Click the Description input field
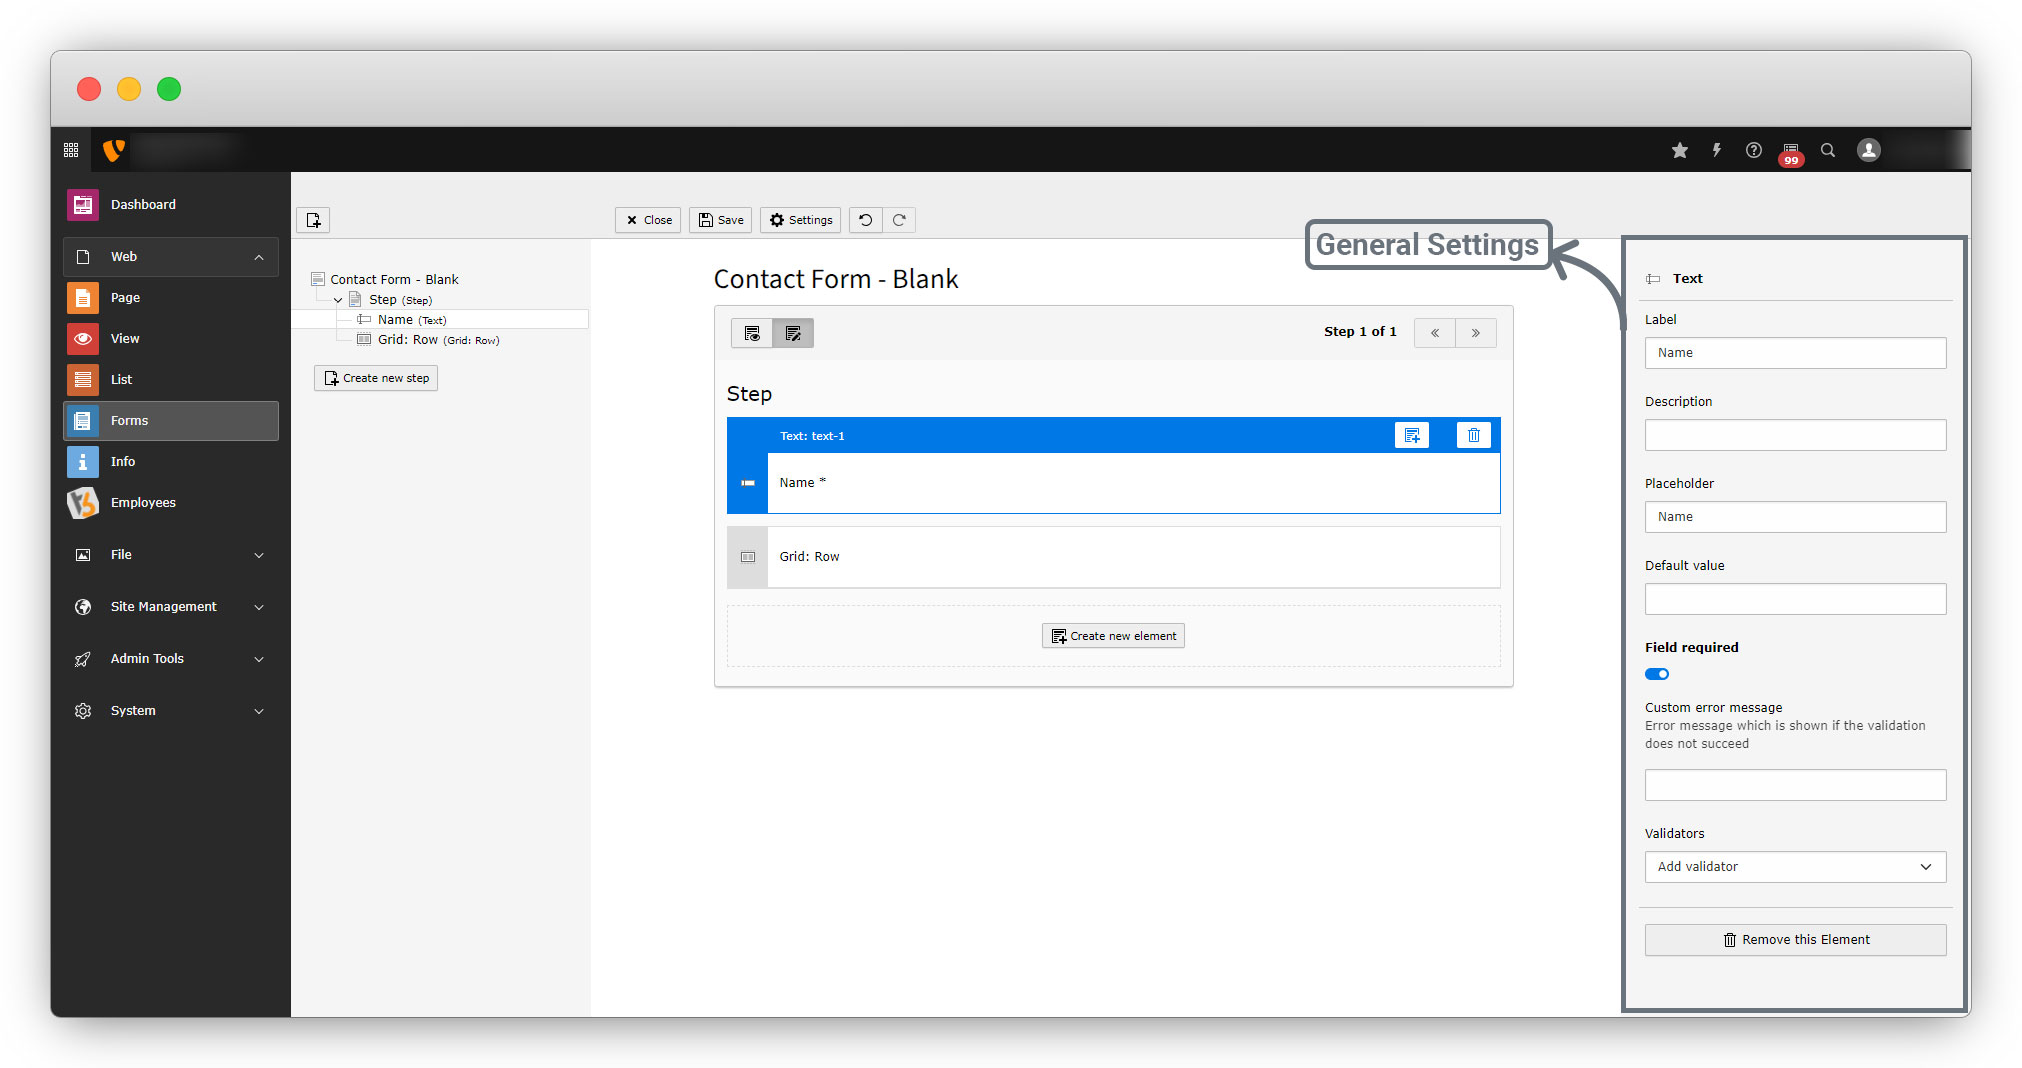Screen dimensions: 2022x1068 point(1795,435)
